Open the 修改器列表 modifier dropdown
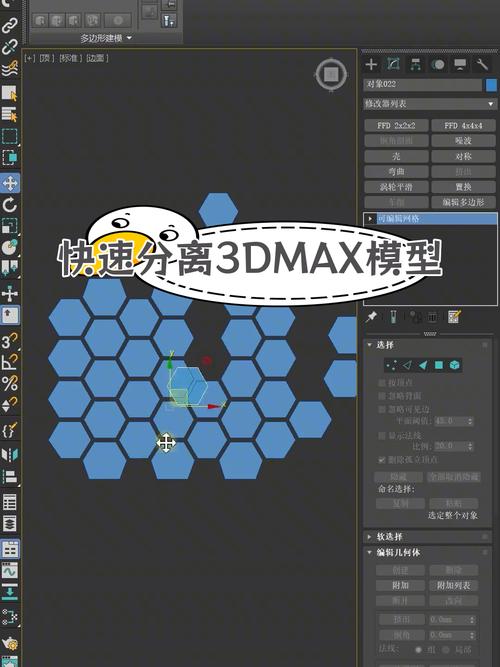Screen dimensions: 500x667 (429, 104)
